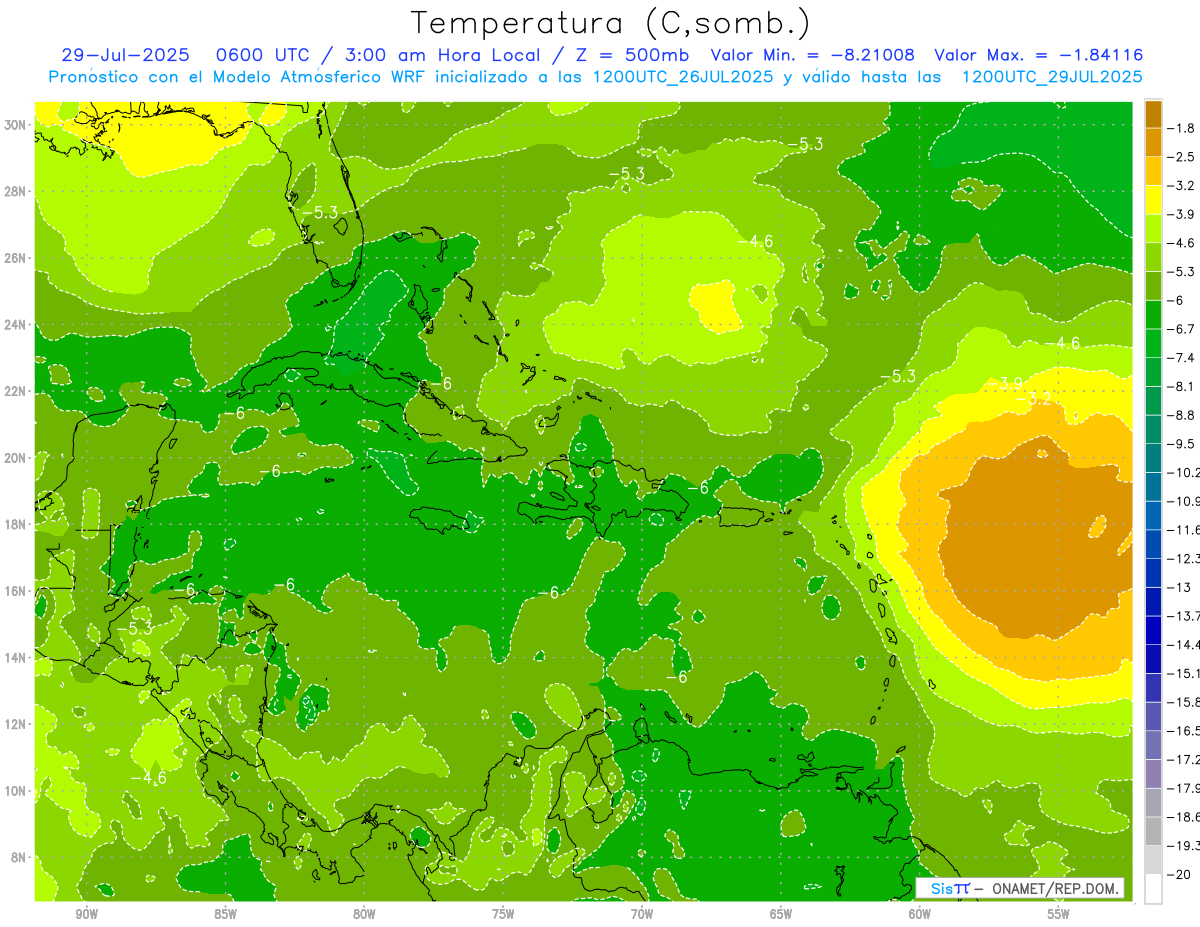The height and width of the screenshot is (927, 1200).
Task: Click the blue swatch between -11.6 and -12.3
Action: point(1153,544)
